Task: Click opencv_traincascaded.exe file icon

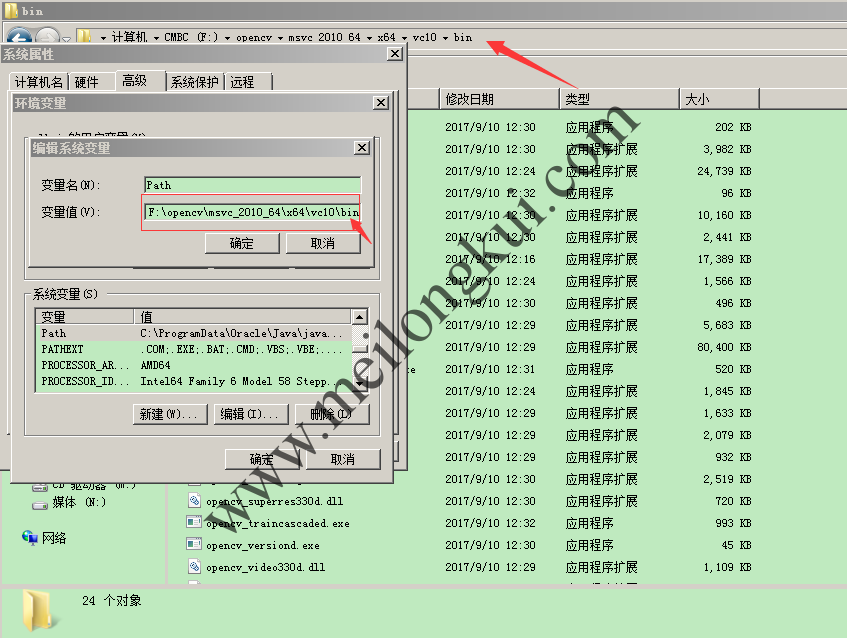Action: click(194, 522)
